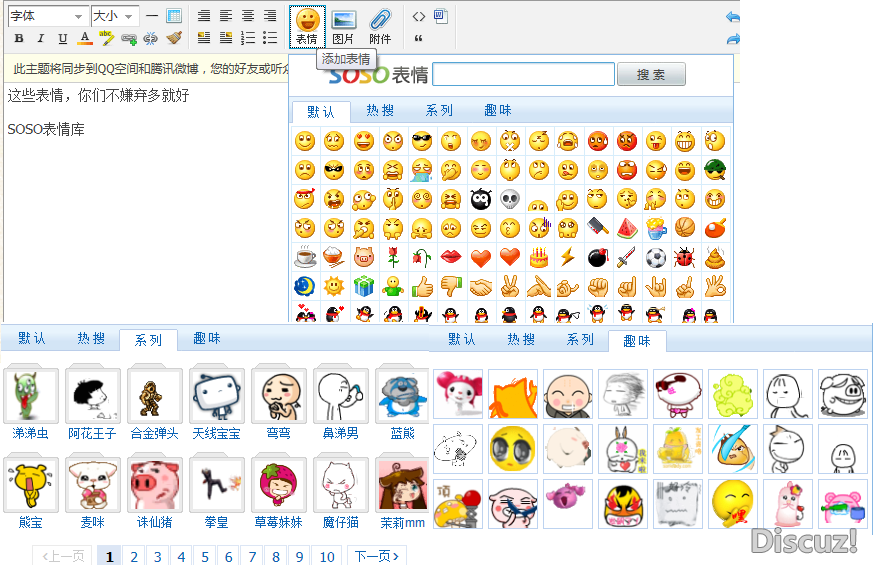874x565 pixels.
Task: Click the 草莓妹妹 series label
Action: [x=279, y=522]
